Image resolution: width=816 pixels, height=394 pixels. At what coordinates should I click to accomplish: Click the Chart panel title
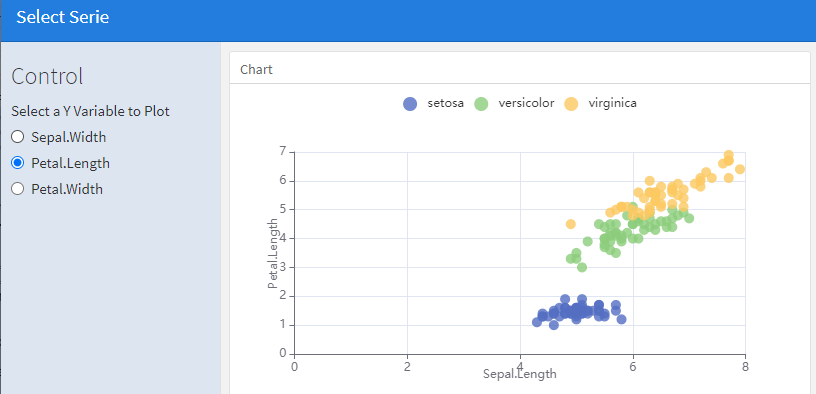[x=257, y=69]
